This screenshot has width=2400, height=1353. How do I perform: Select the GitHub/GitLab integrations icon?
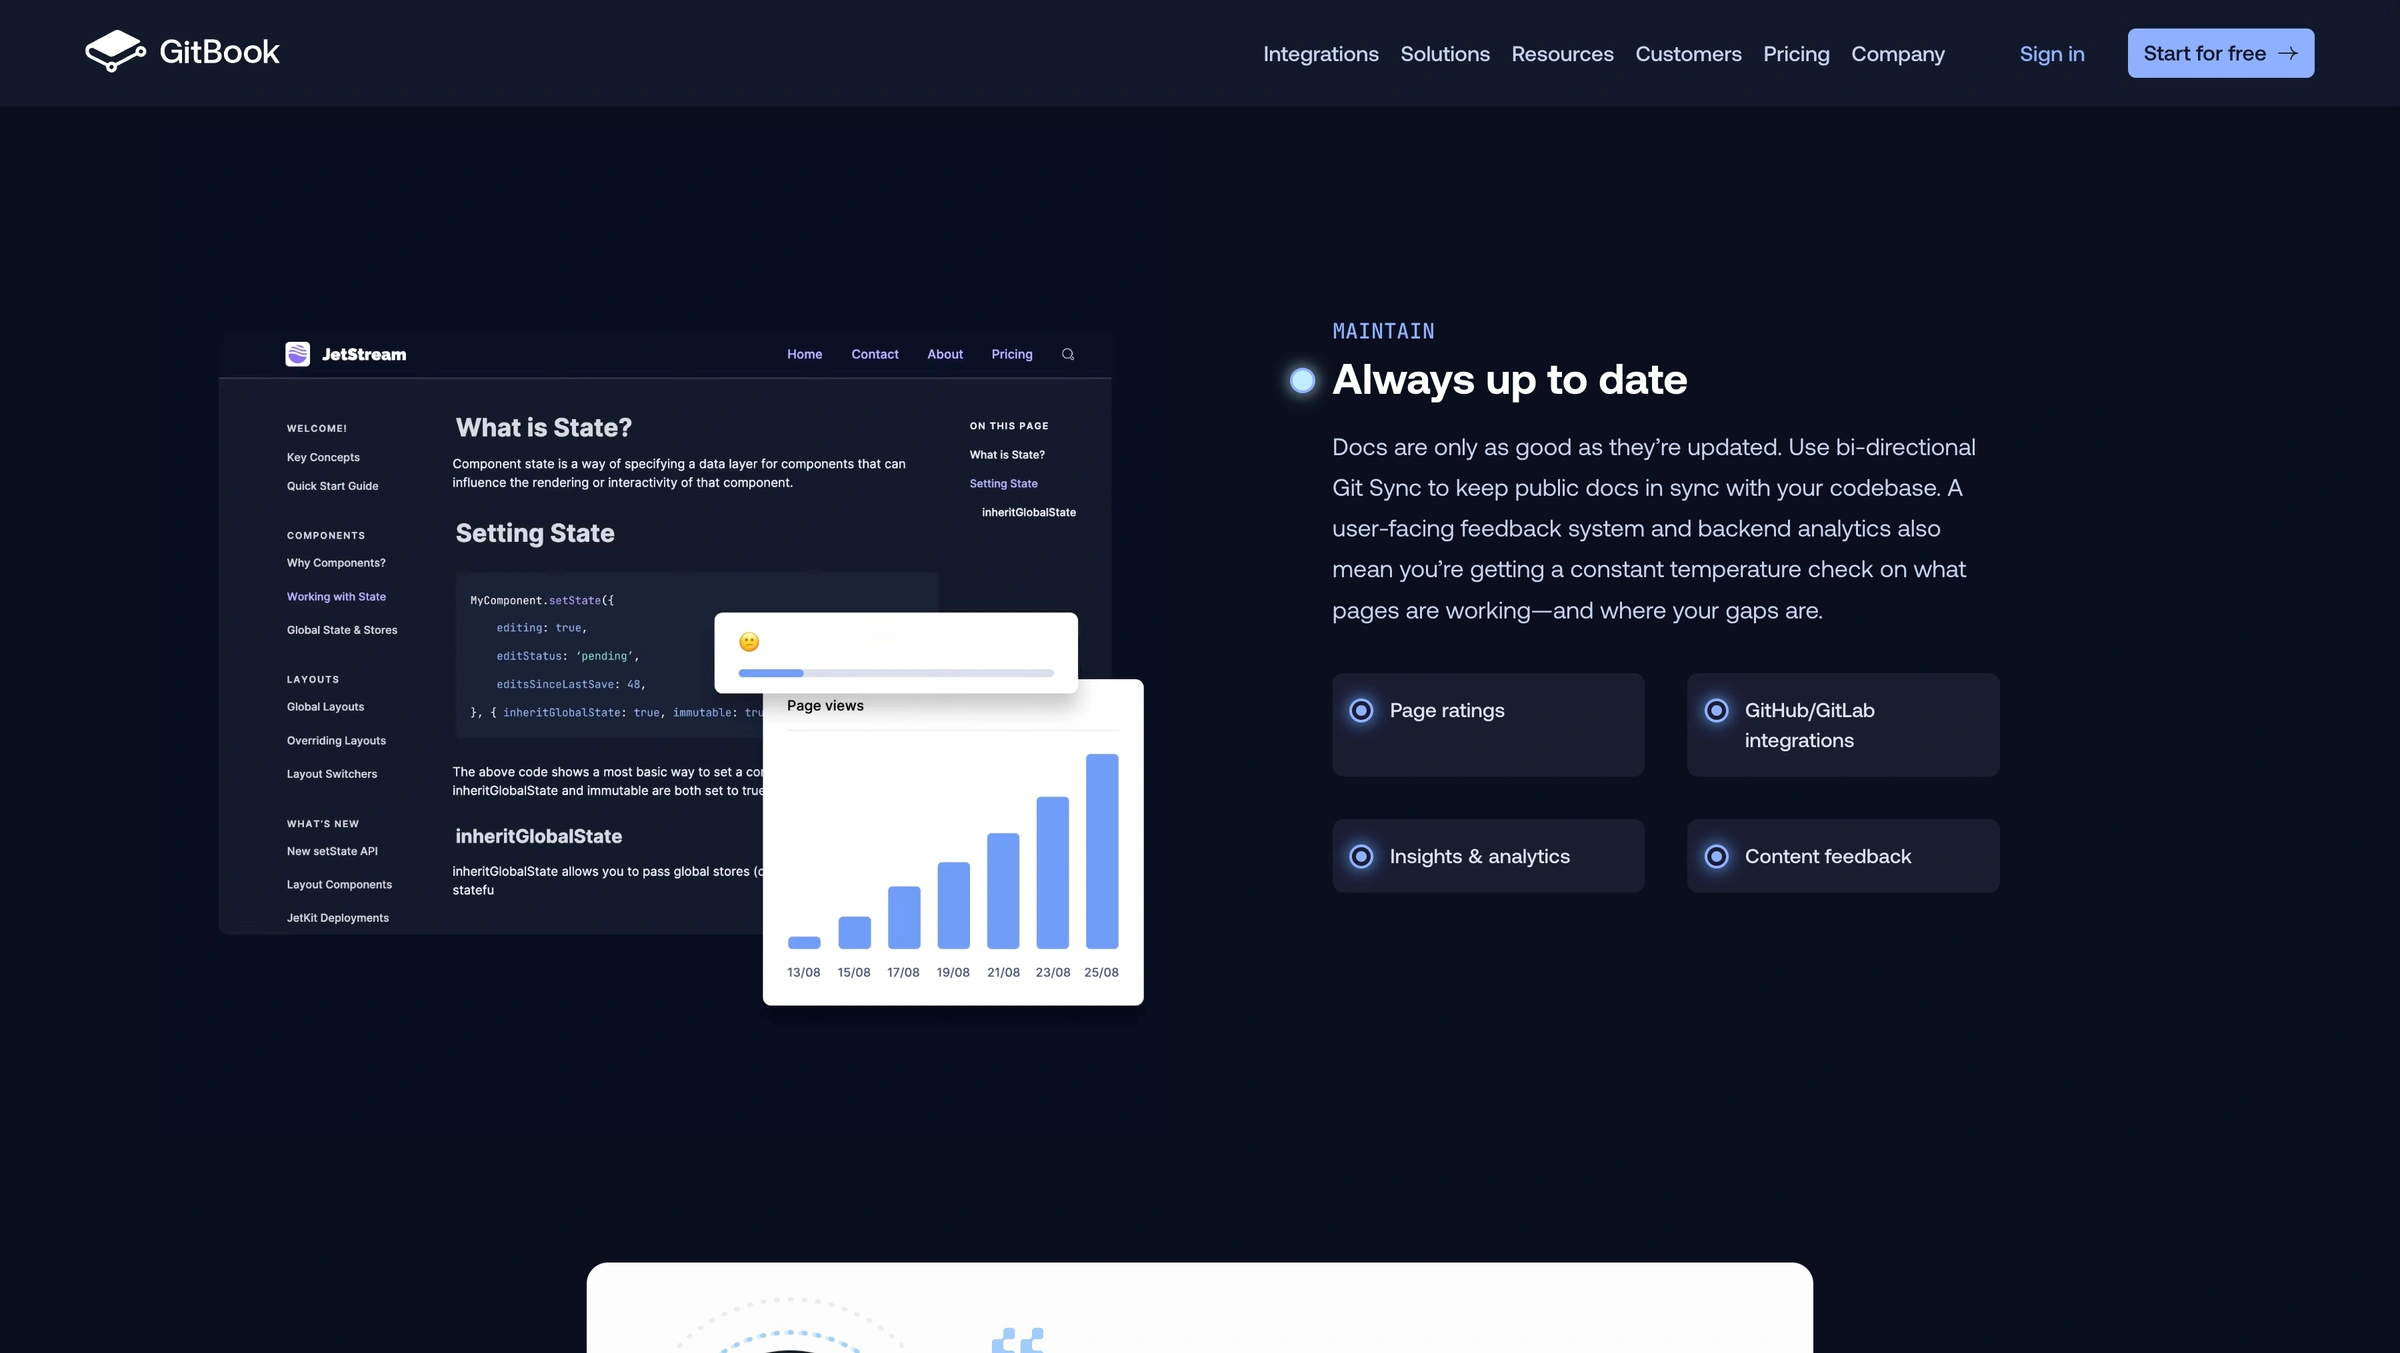click(1716, 710)
